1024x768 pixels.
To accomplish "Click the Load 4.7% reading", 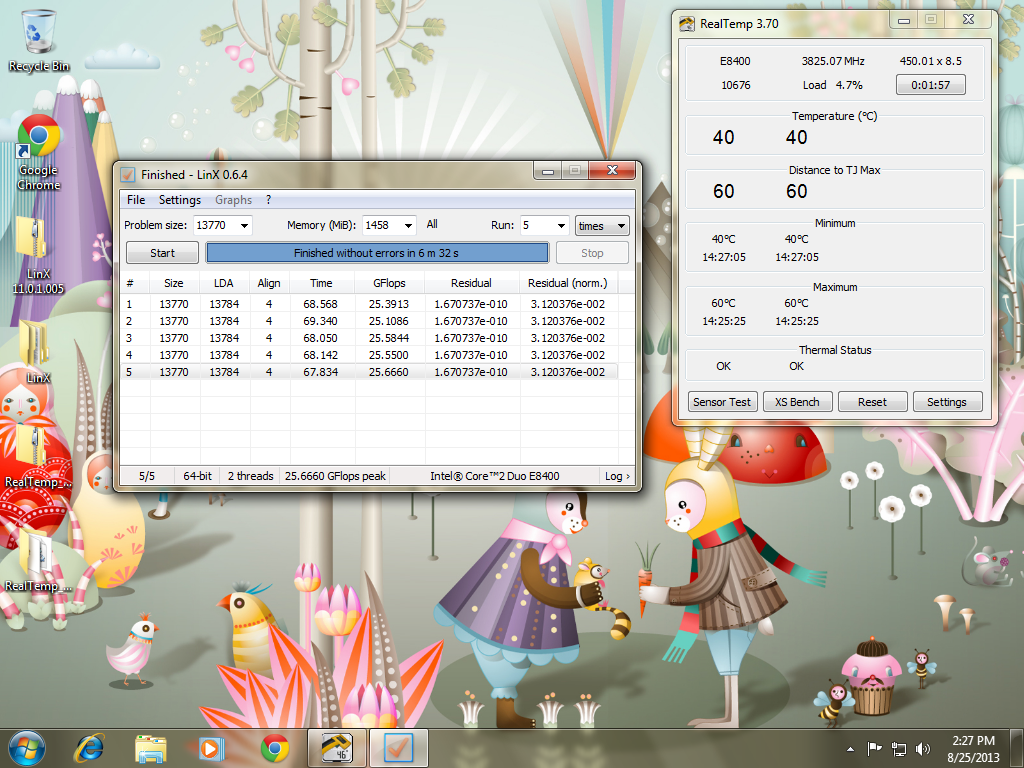I will tap(832, 85).
